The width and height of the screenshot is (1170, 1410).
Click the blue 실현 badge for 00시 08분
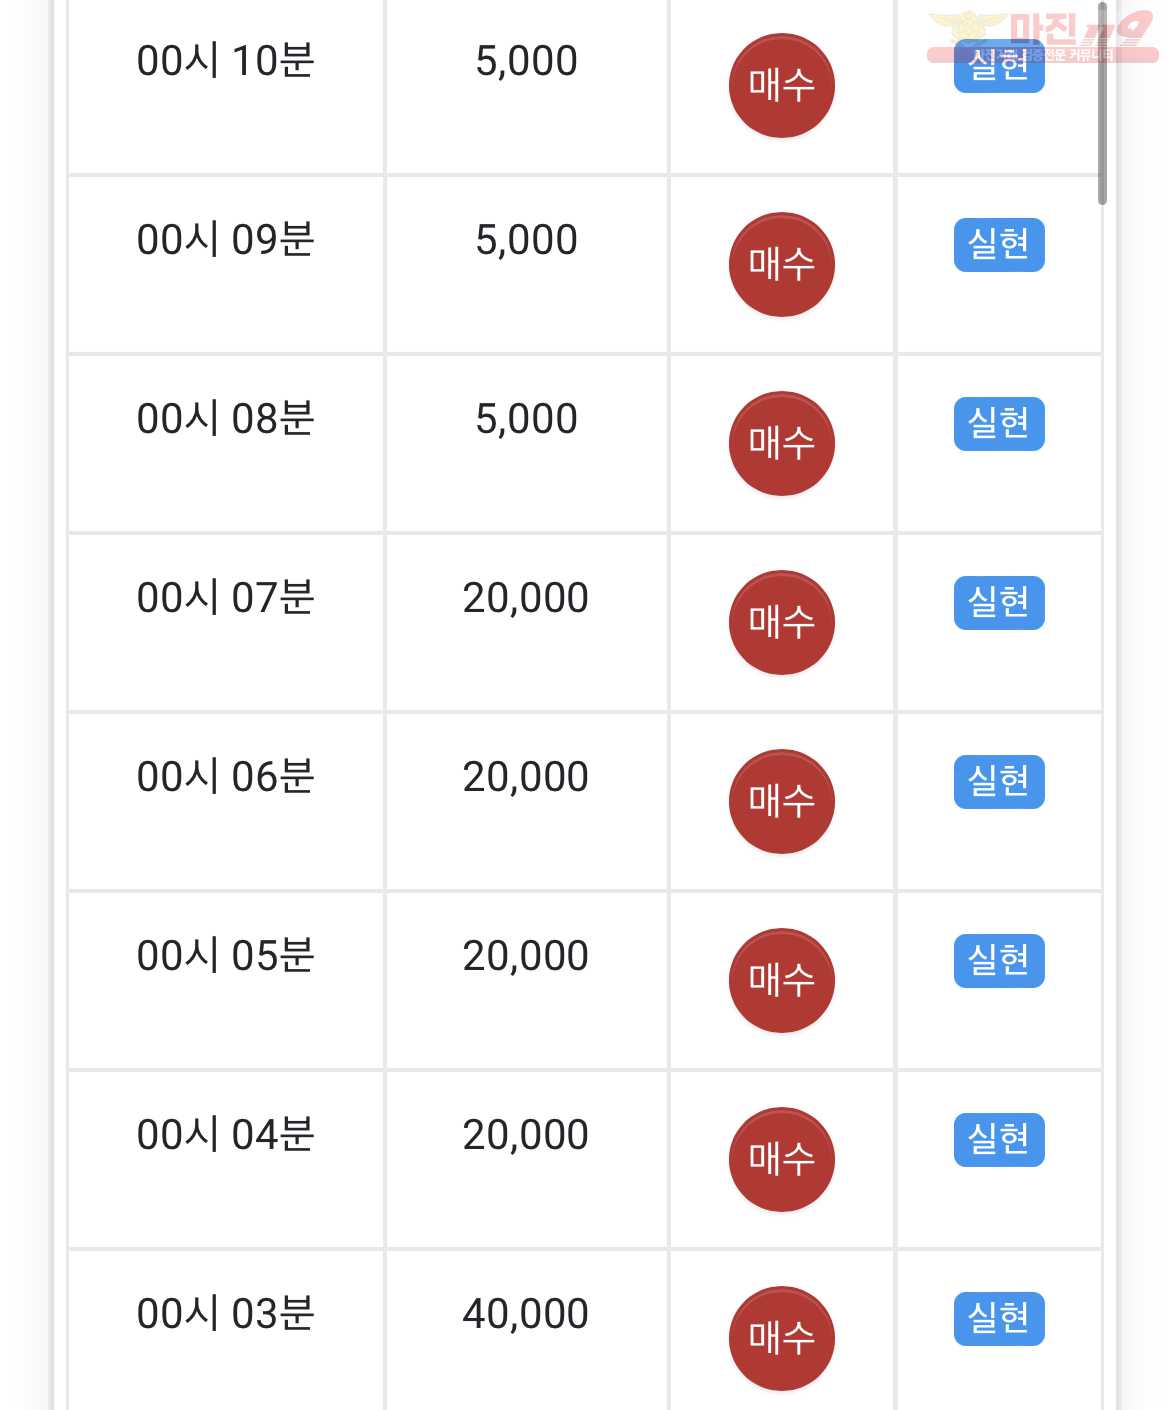pyautogui.click(x=999, y=424)
